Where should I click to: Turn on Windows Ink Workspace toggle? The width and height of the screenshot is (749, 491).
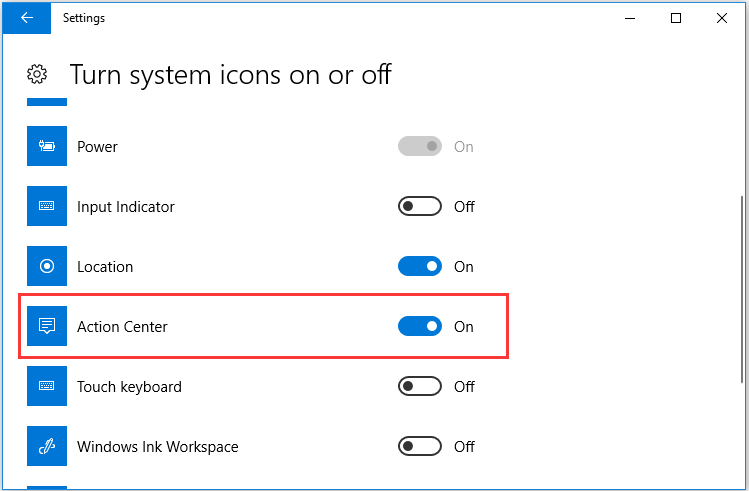[x=420, y=446]
